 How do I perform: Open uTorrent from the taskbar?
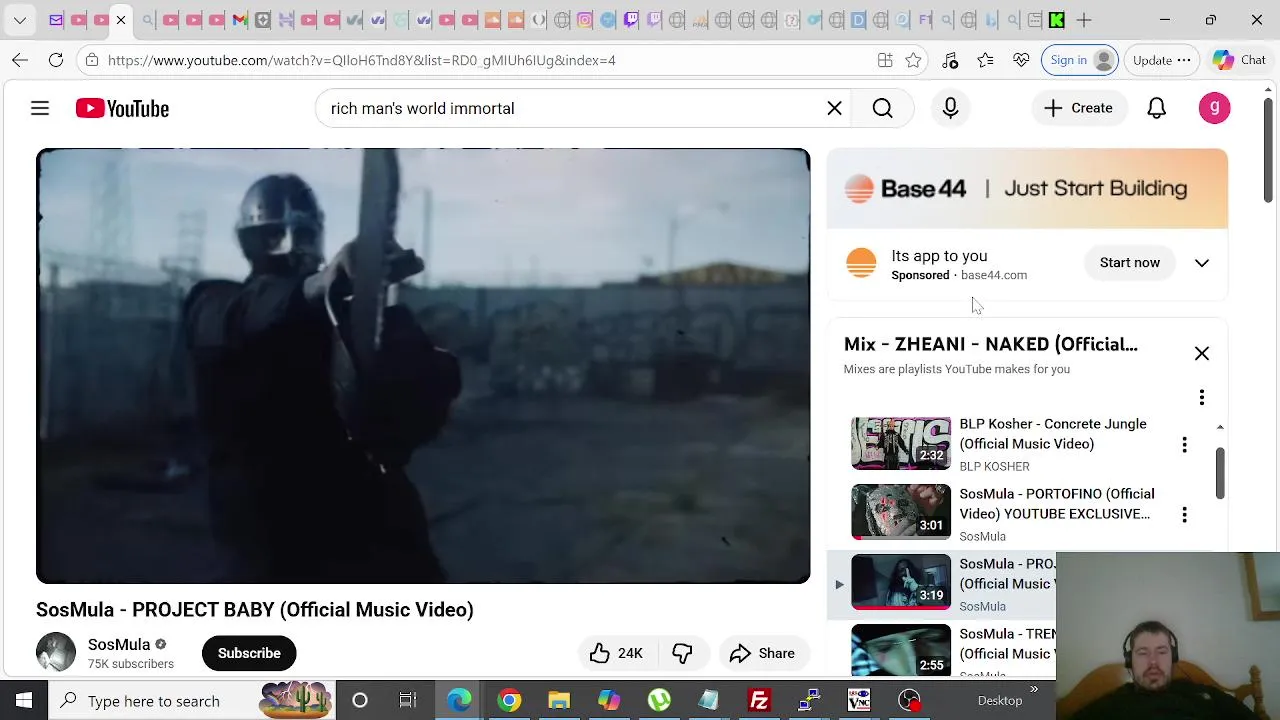[x=659, y=700]
